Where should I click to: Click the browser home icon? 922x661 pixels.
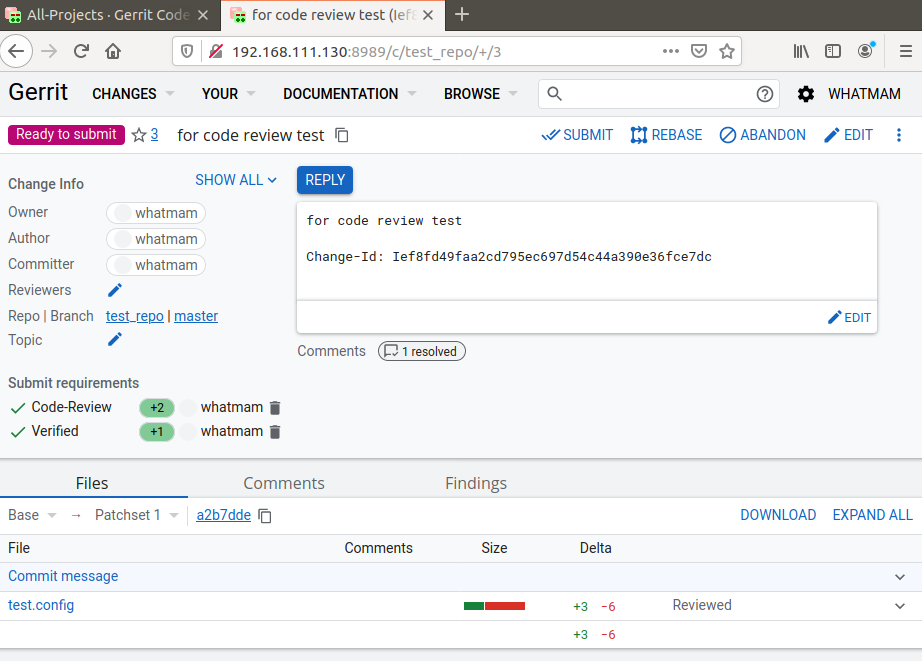pyautogui.click(x=113, y=52)
